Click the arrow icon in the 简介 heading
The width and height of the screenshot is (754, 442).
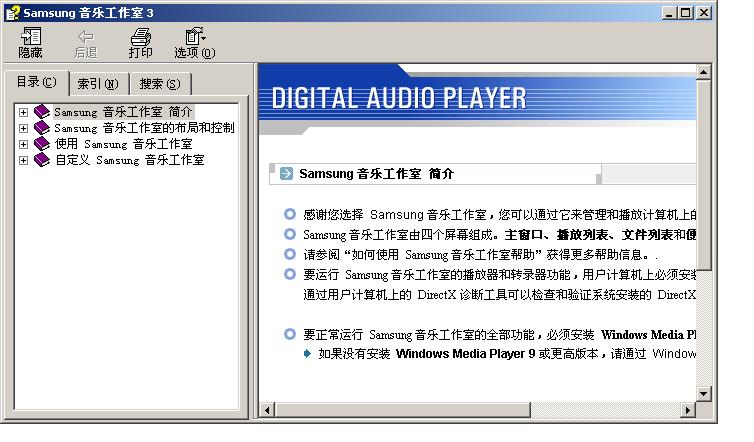[x=286, y=174]
